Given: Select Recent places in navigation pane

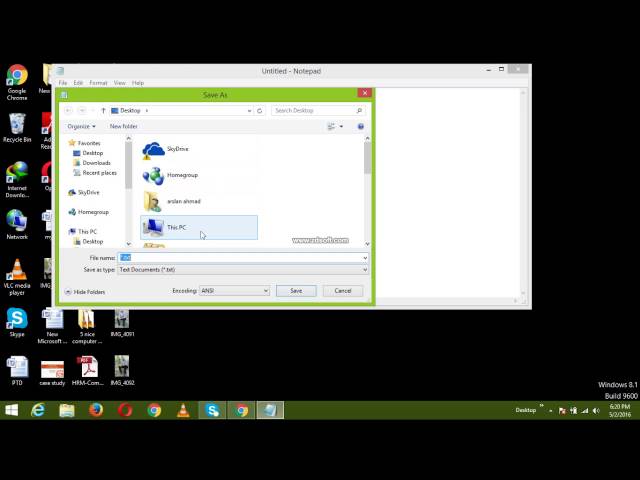Looking at the screenshot, I should pos(100,173).
